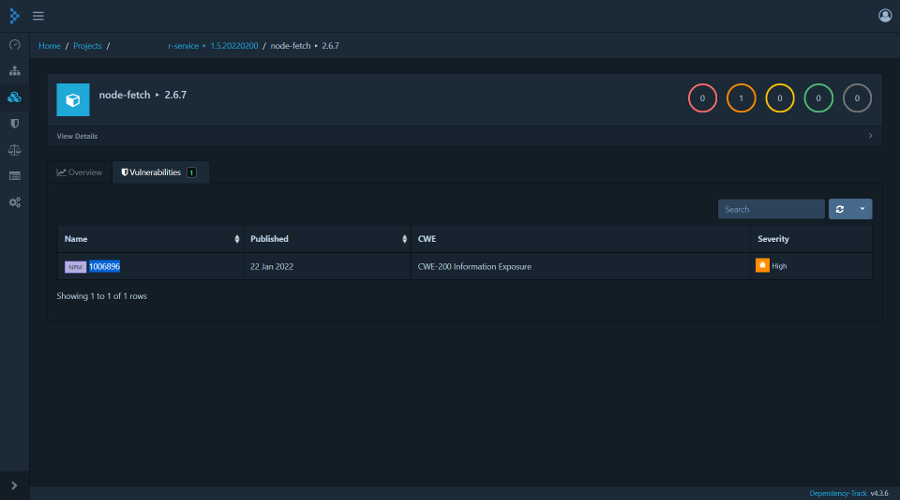Open version 1.5.20220200 breadcrumb link

click(234, 46)
